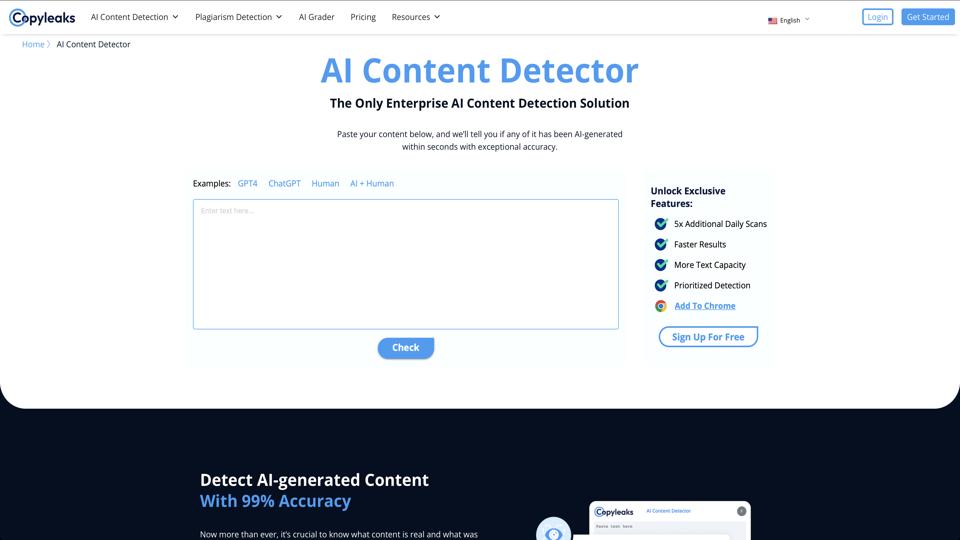Click the Get Started button
Screen dimensions: 960x540
pyautogui.click(x=928, y=17)
